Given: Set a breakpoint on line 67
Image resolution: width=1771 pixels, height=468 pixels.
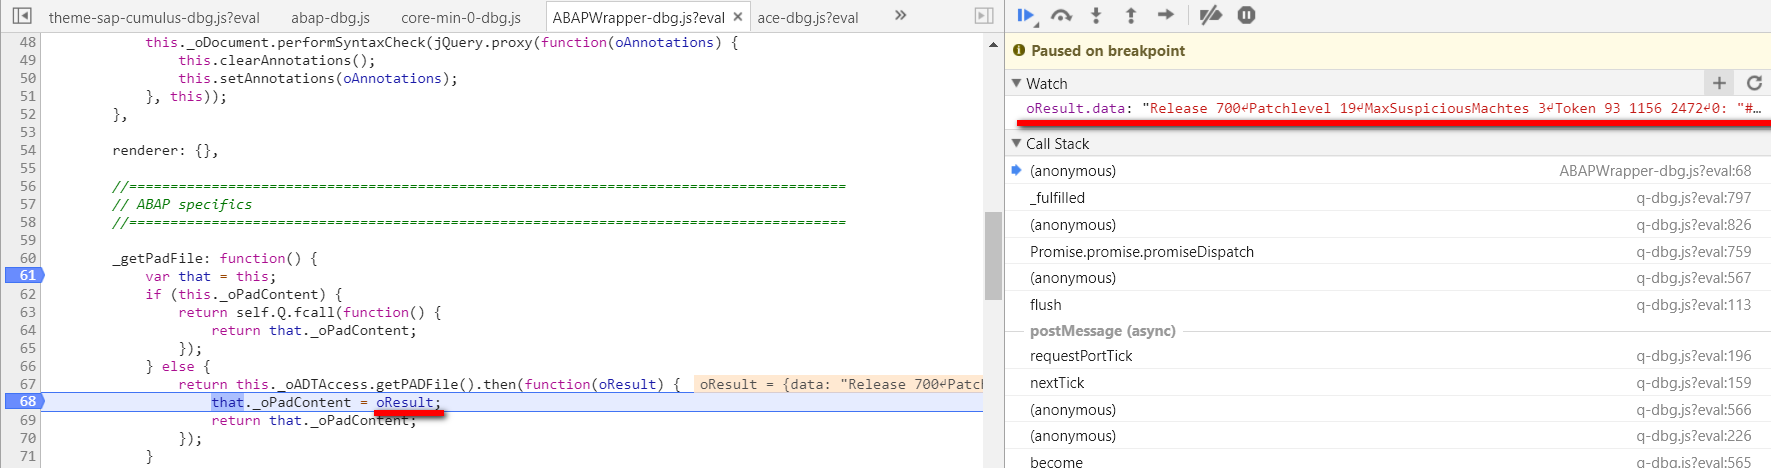Looking at the screenshot, I should (x=27, y=384).
